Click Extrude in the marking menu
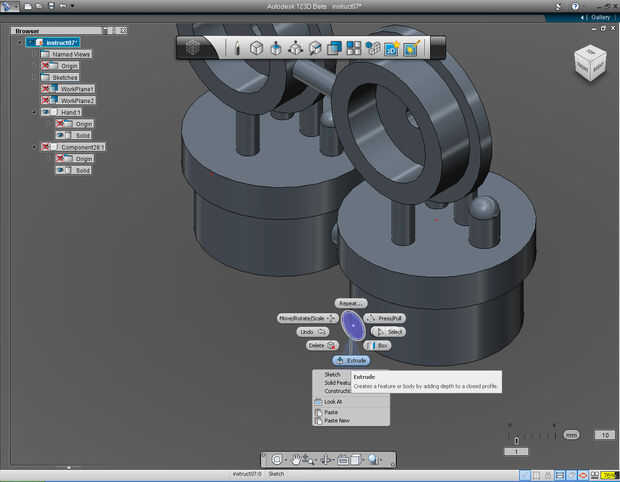This screenshot has height=482, width=620. coord(351,361)
